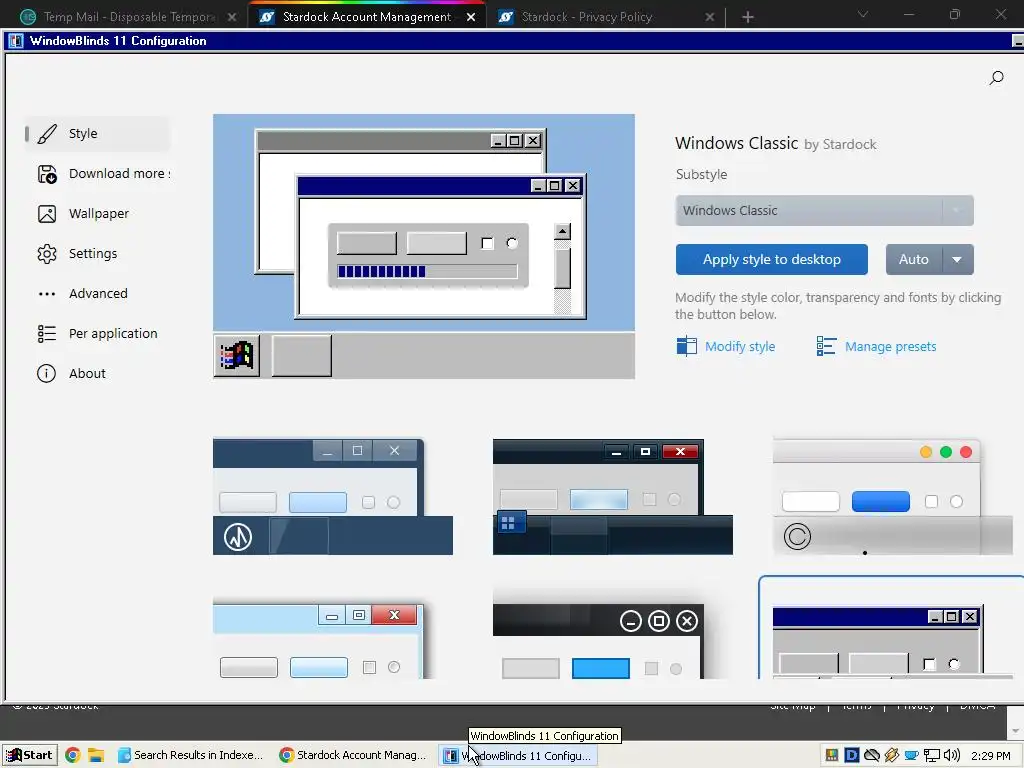Open a new browser tab with the plus icon

point(748,17)
